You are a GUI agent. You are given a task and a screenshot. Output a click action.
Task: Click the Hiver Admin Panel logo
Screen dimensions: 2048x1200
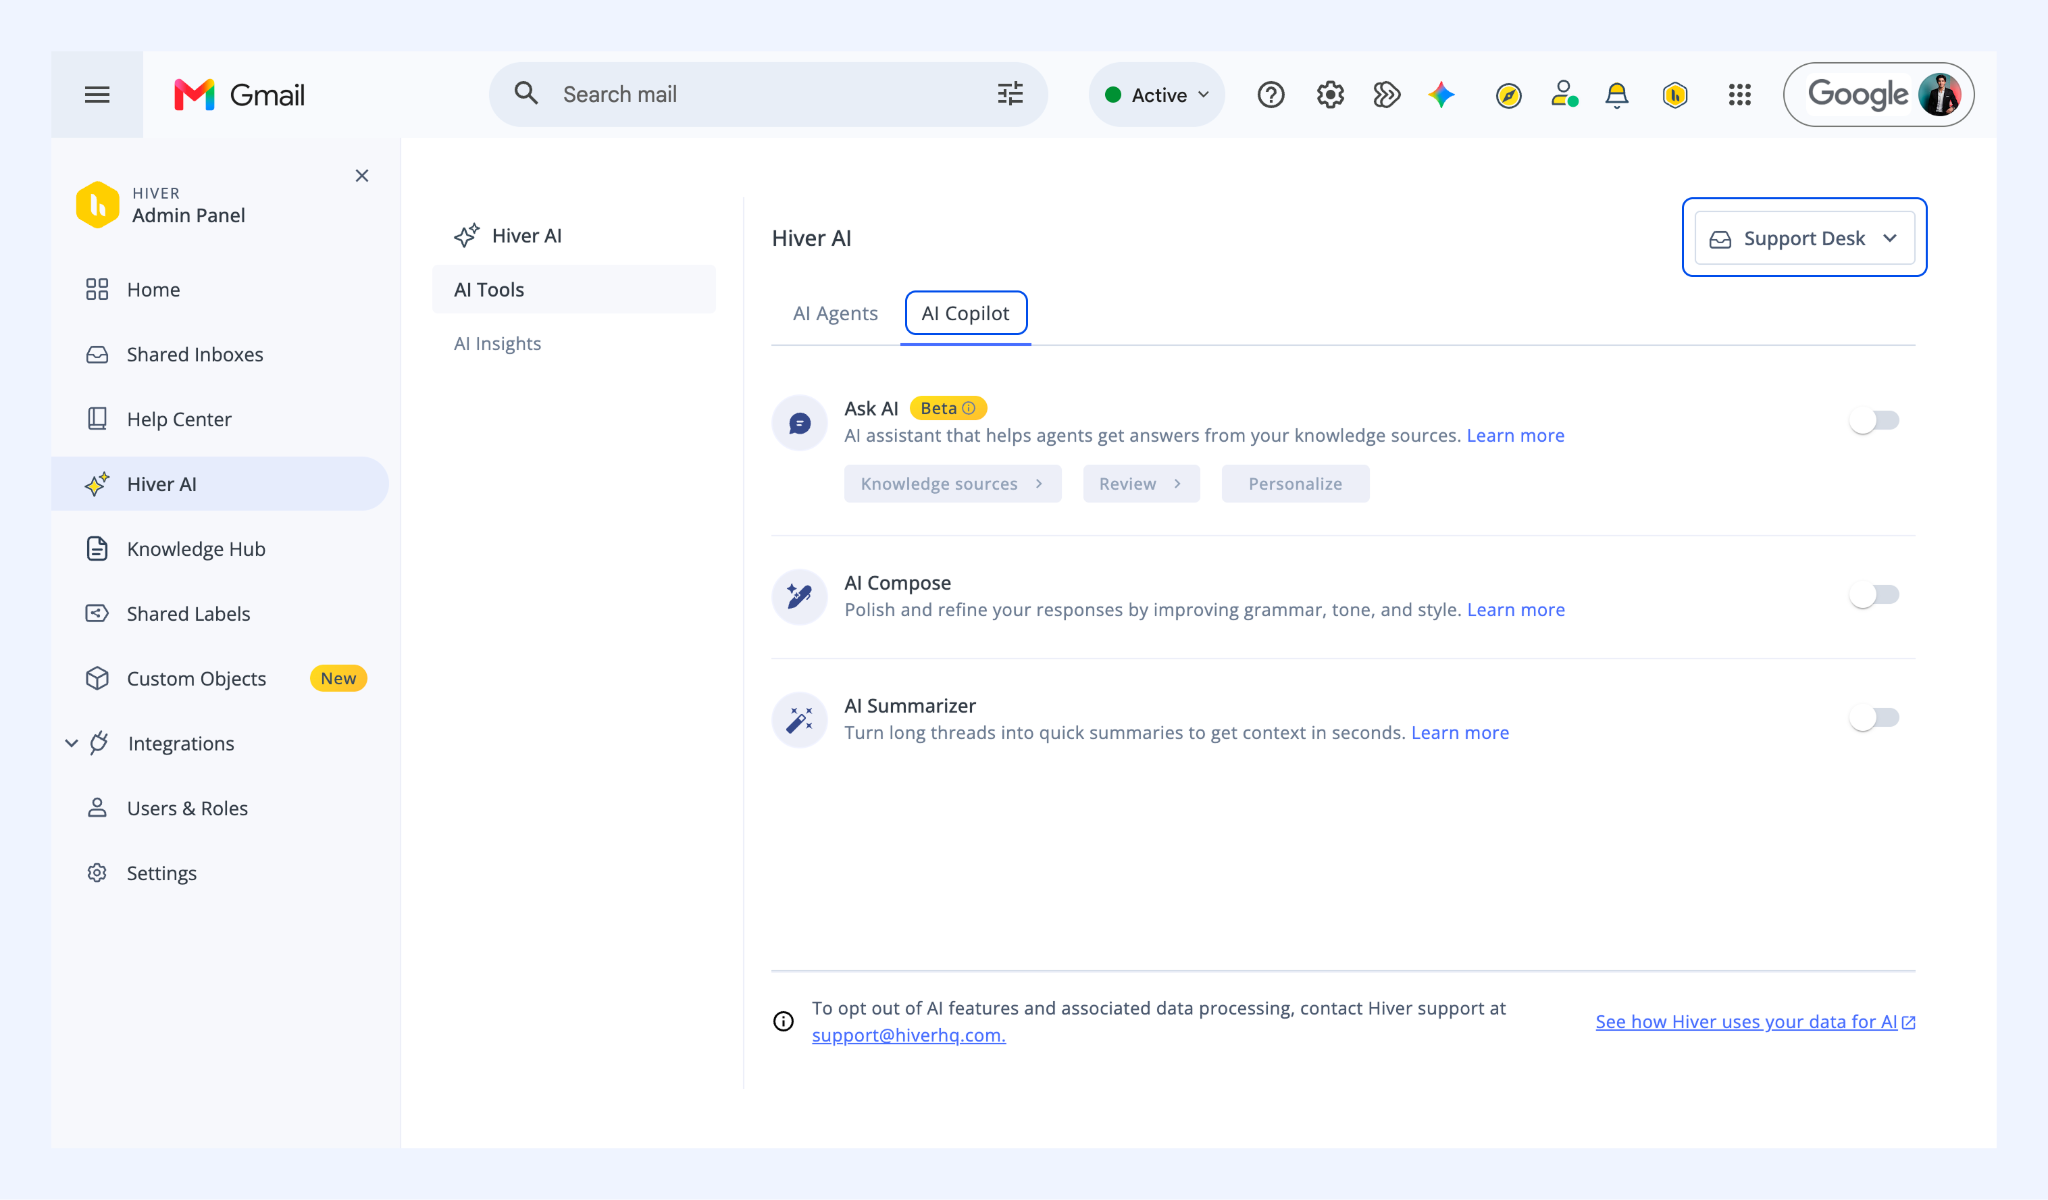tap(98, 204)
